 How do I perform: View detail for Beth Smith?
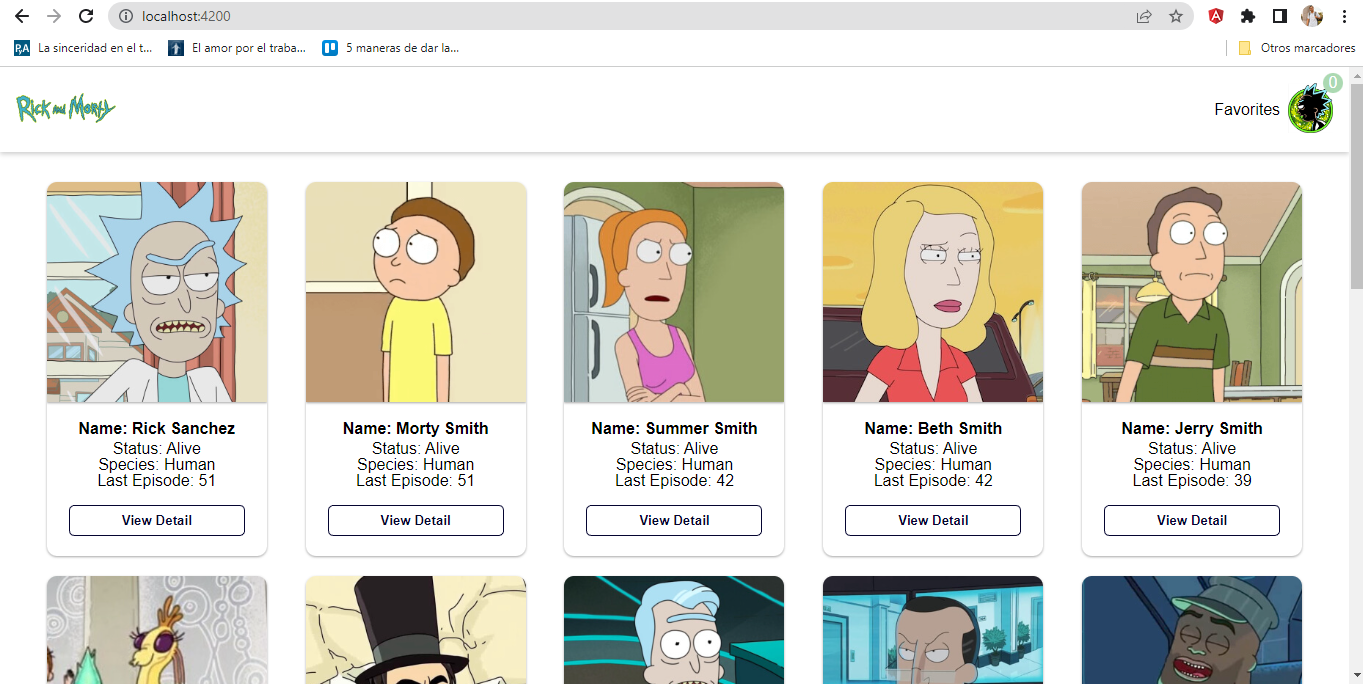(932, 520)
